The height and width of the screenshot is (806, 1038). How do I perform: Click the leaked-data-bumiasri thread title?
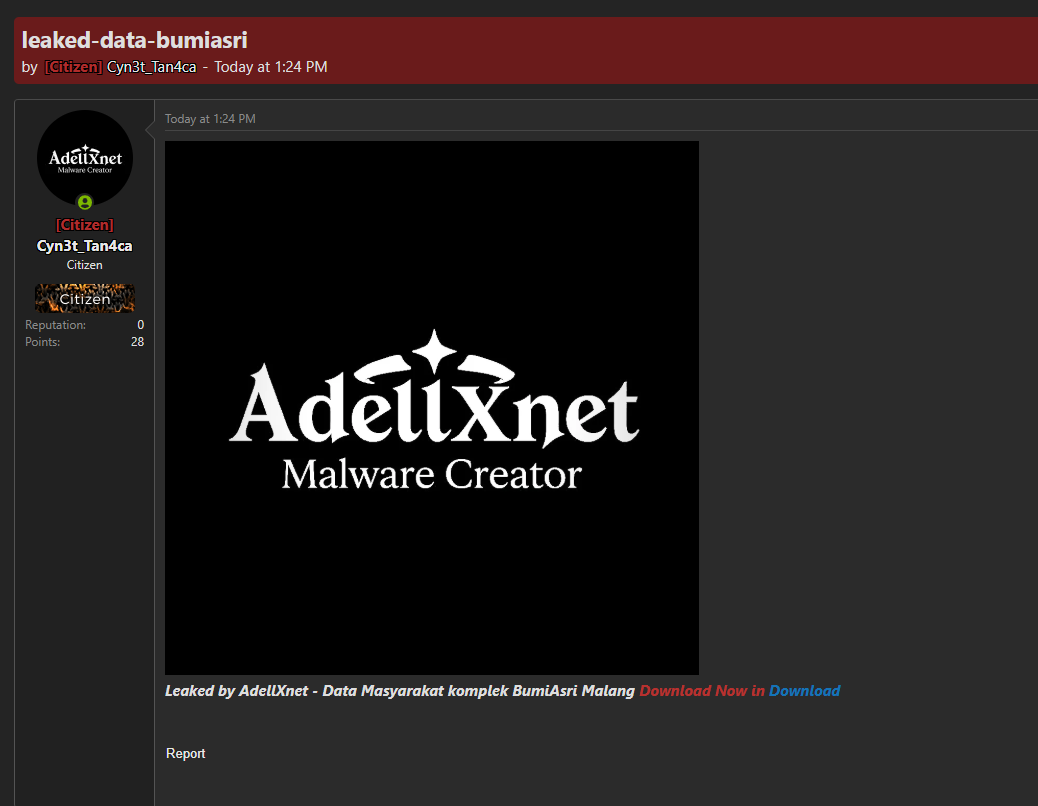point(134,40)
